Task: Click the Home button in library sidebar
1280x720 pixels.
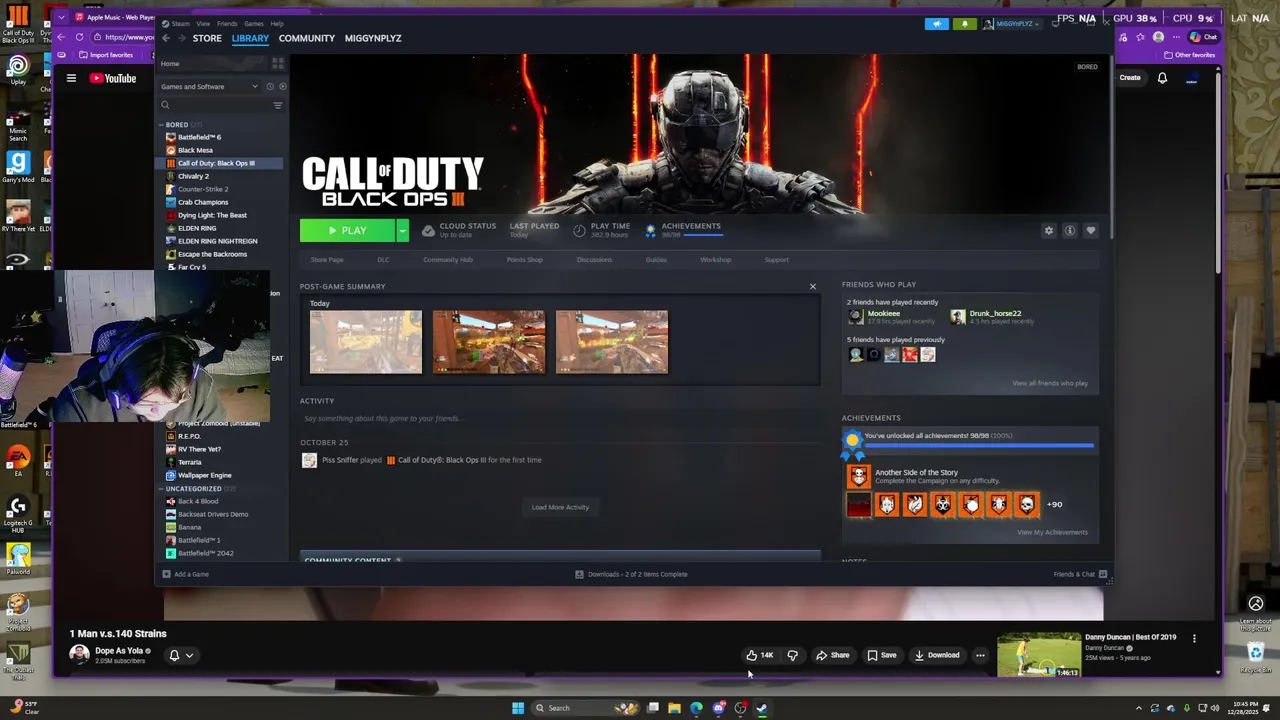Action: click(170, 64)
